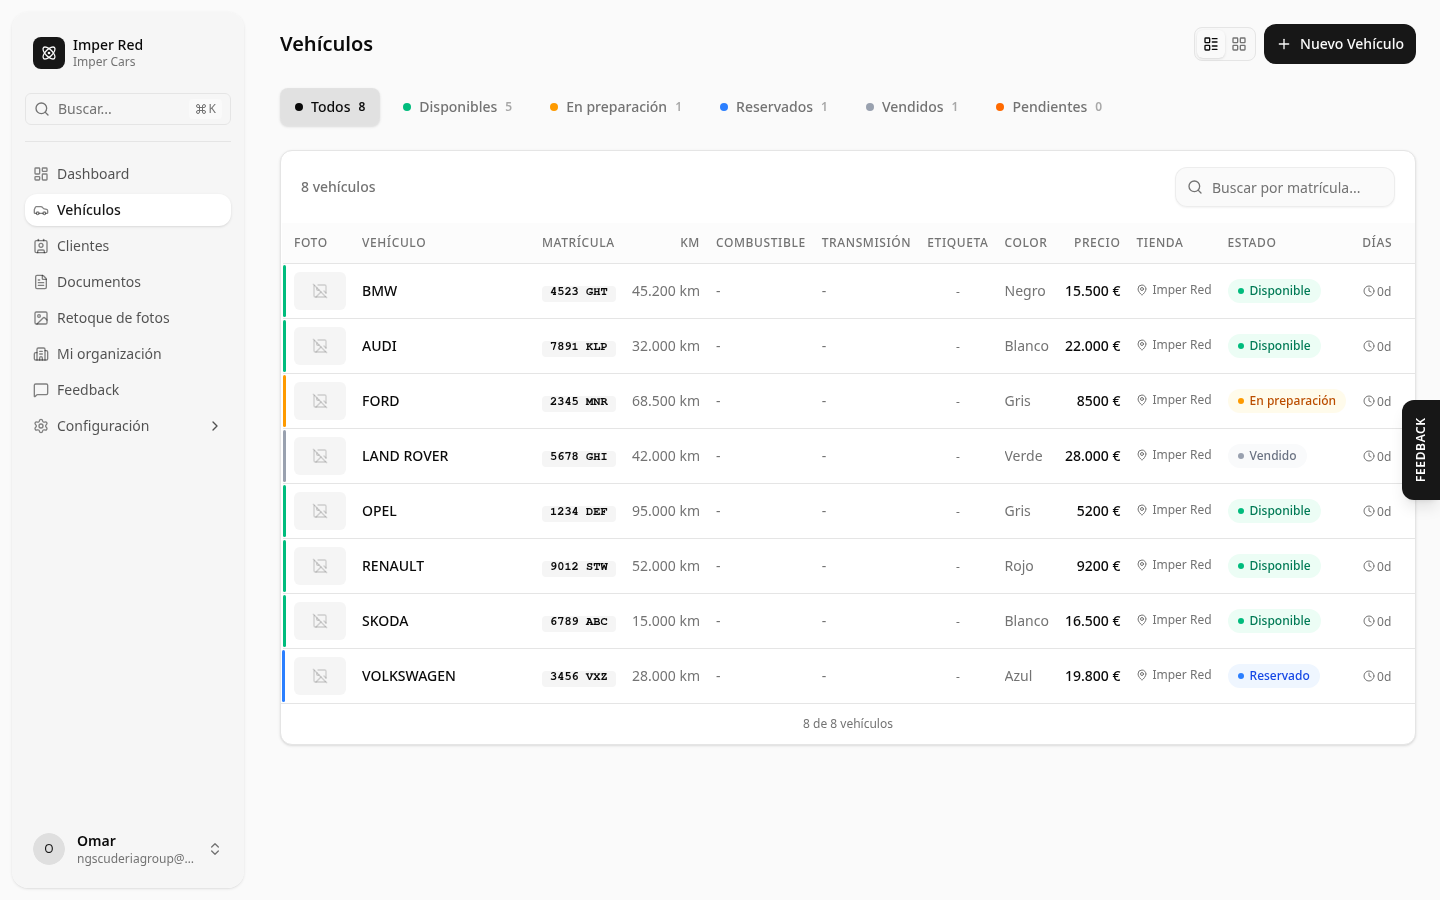The height and width of the screenshot is (900, 1440).
Task: Click the BMW photo placeholder thumbnail
Action: pos(320,291)
